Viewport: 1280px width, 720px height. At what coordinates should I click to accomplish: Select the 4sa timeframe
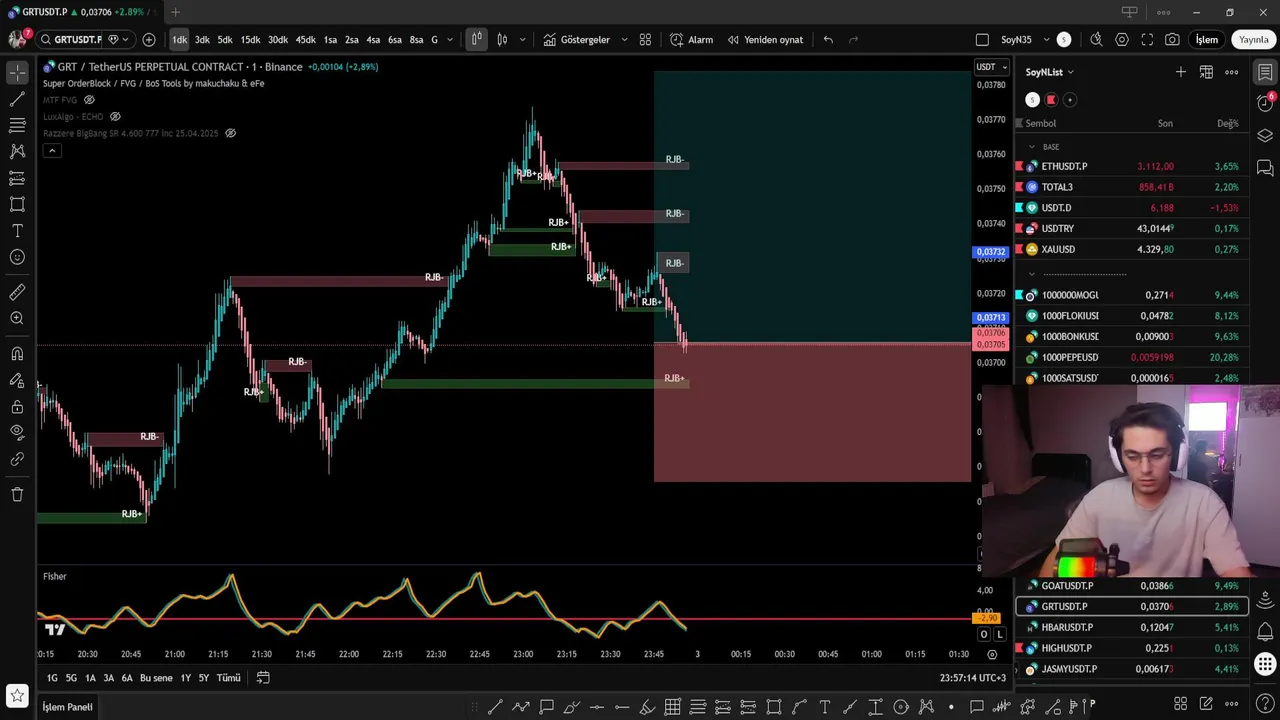click(373, 40)
